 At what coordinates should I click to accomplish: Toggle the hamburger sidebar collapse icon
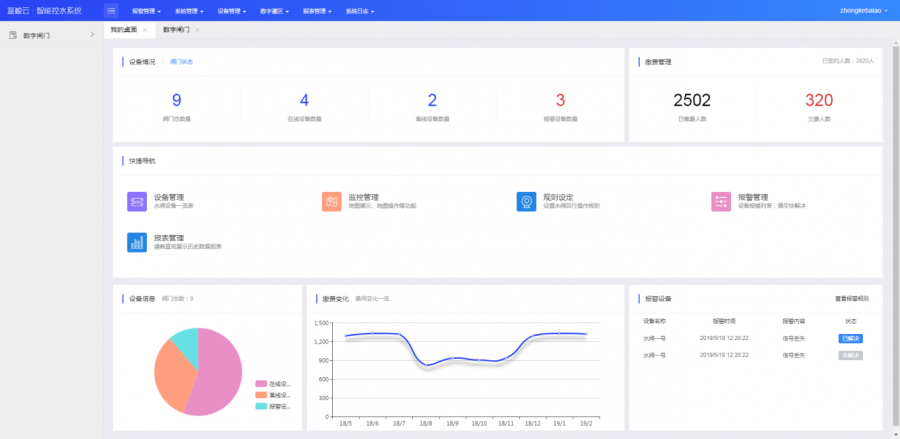111,10
